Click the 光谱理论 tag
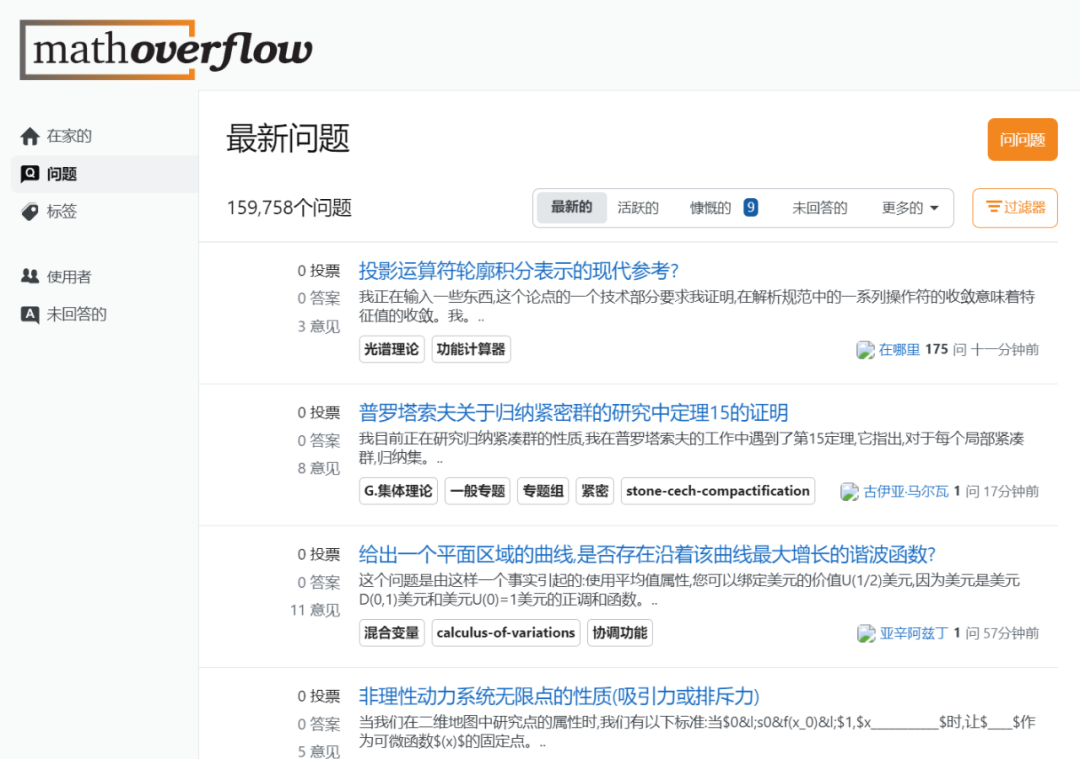 (x=391, y=349)
